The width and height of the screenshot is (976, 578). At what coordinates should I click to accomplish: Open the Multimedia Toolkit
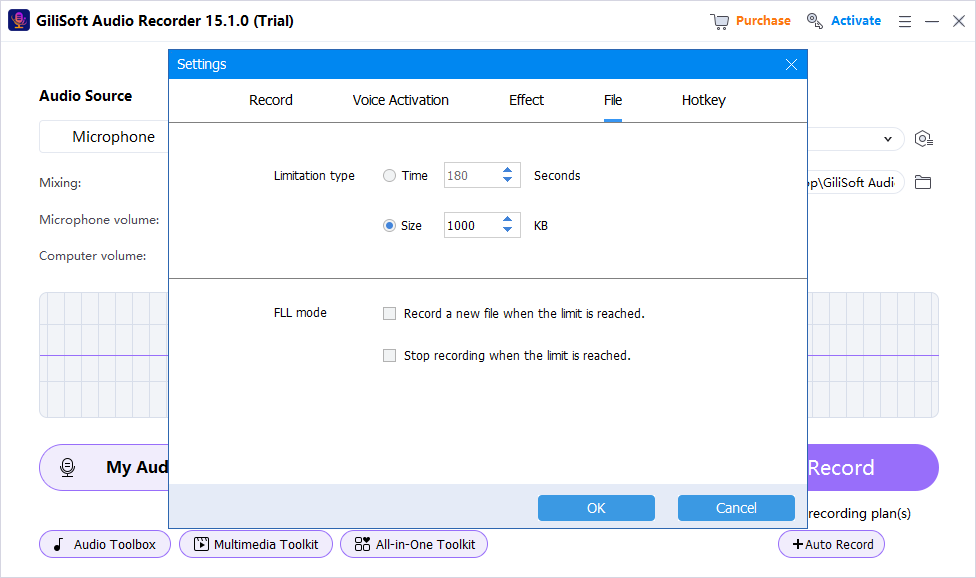[x=256, y=544]
